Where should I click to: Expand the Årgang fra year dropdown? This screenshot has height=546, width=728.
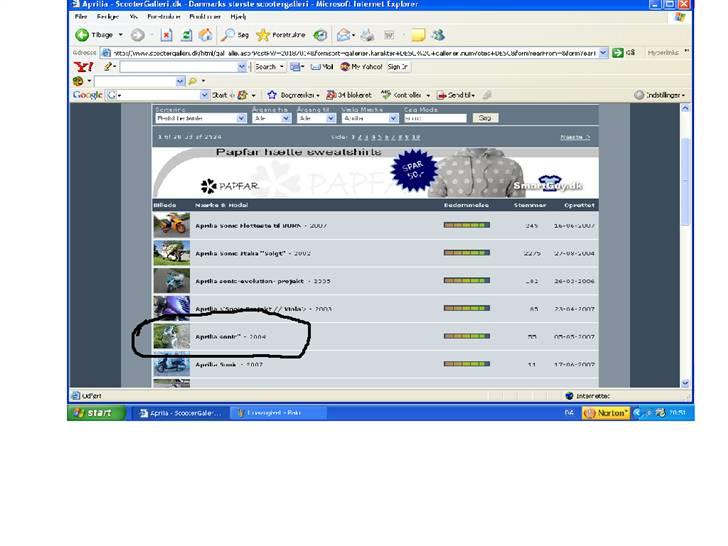(285, 118)
